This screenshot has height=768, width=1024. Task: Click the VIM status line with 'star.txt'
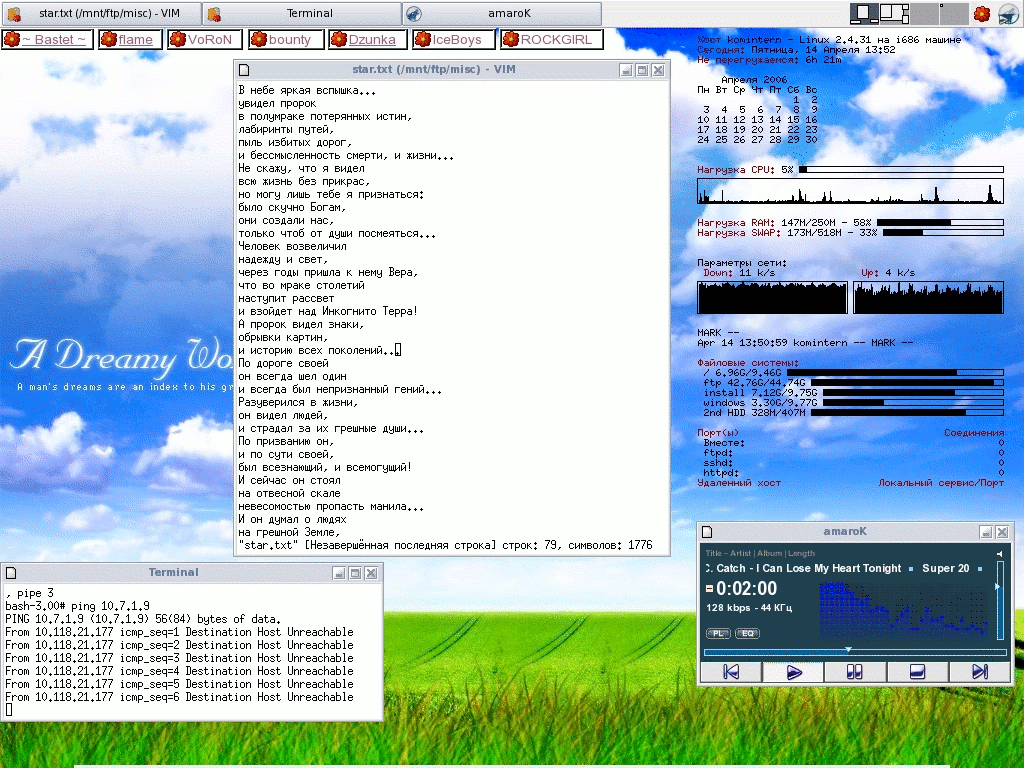pyautogui.click(x=445, y=545)
